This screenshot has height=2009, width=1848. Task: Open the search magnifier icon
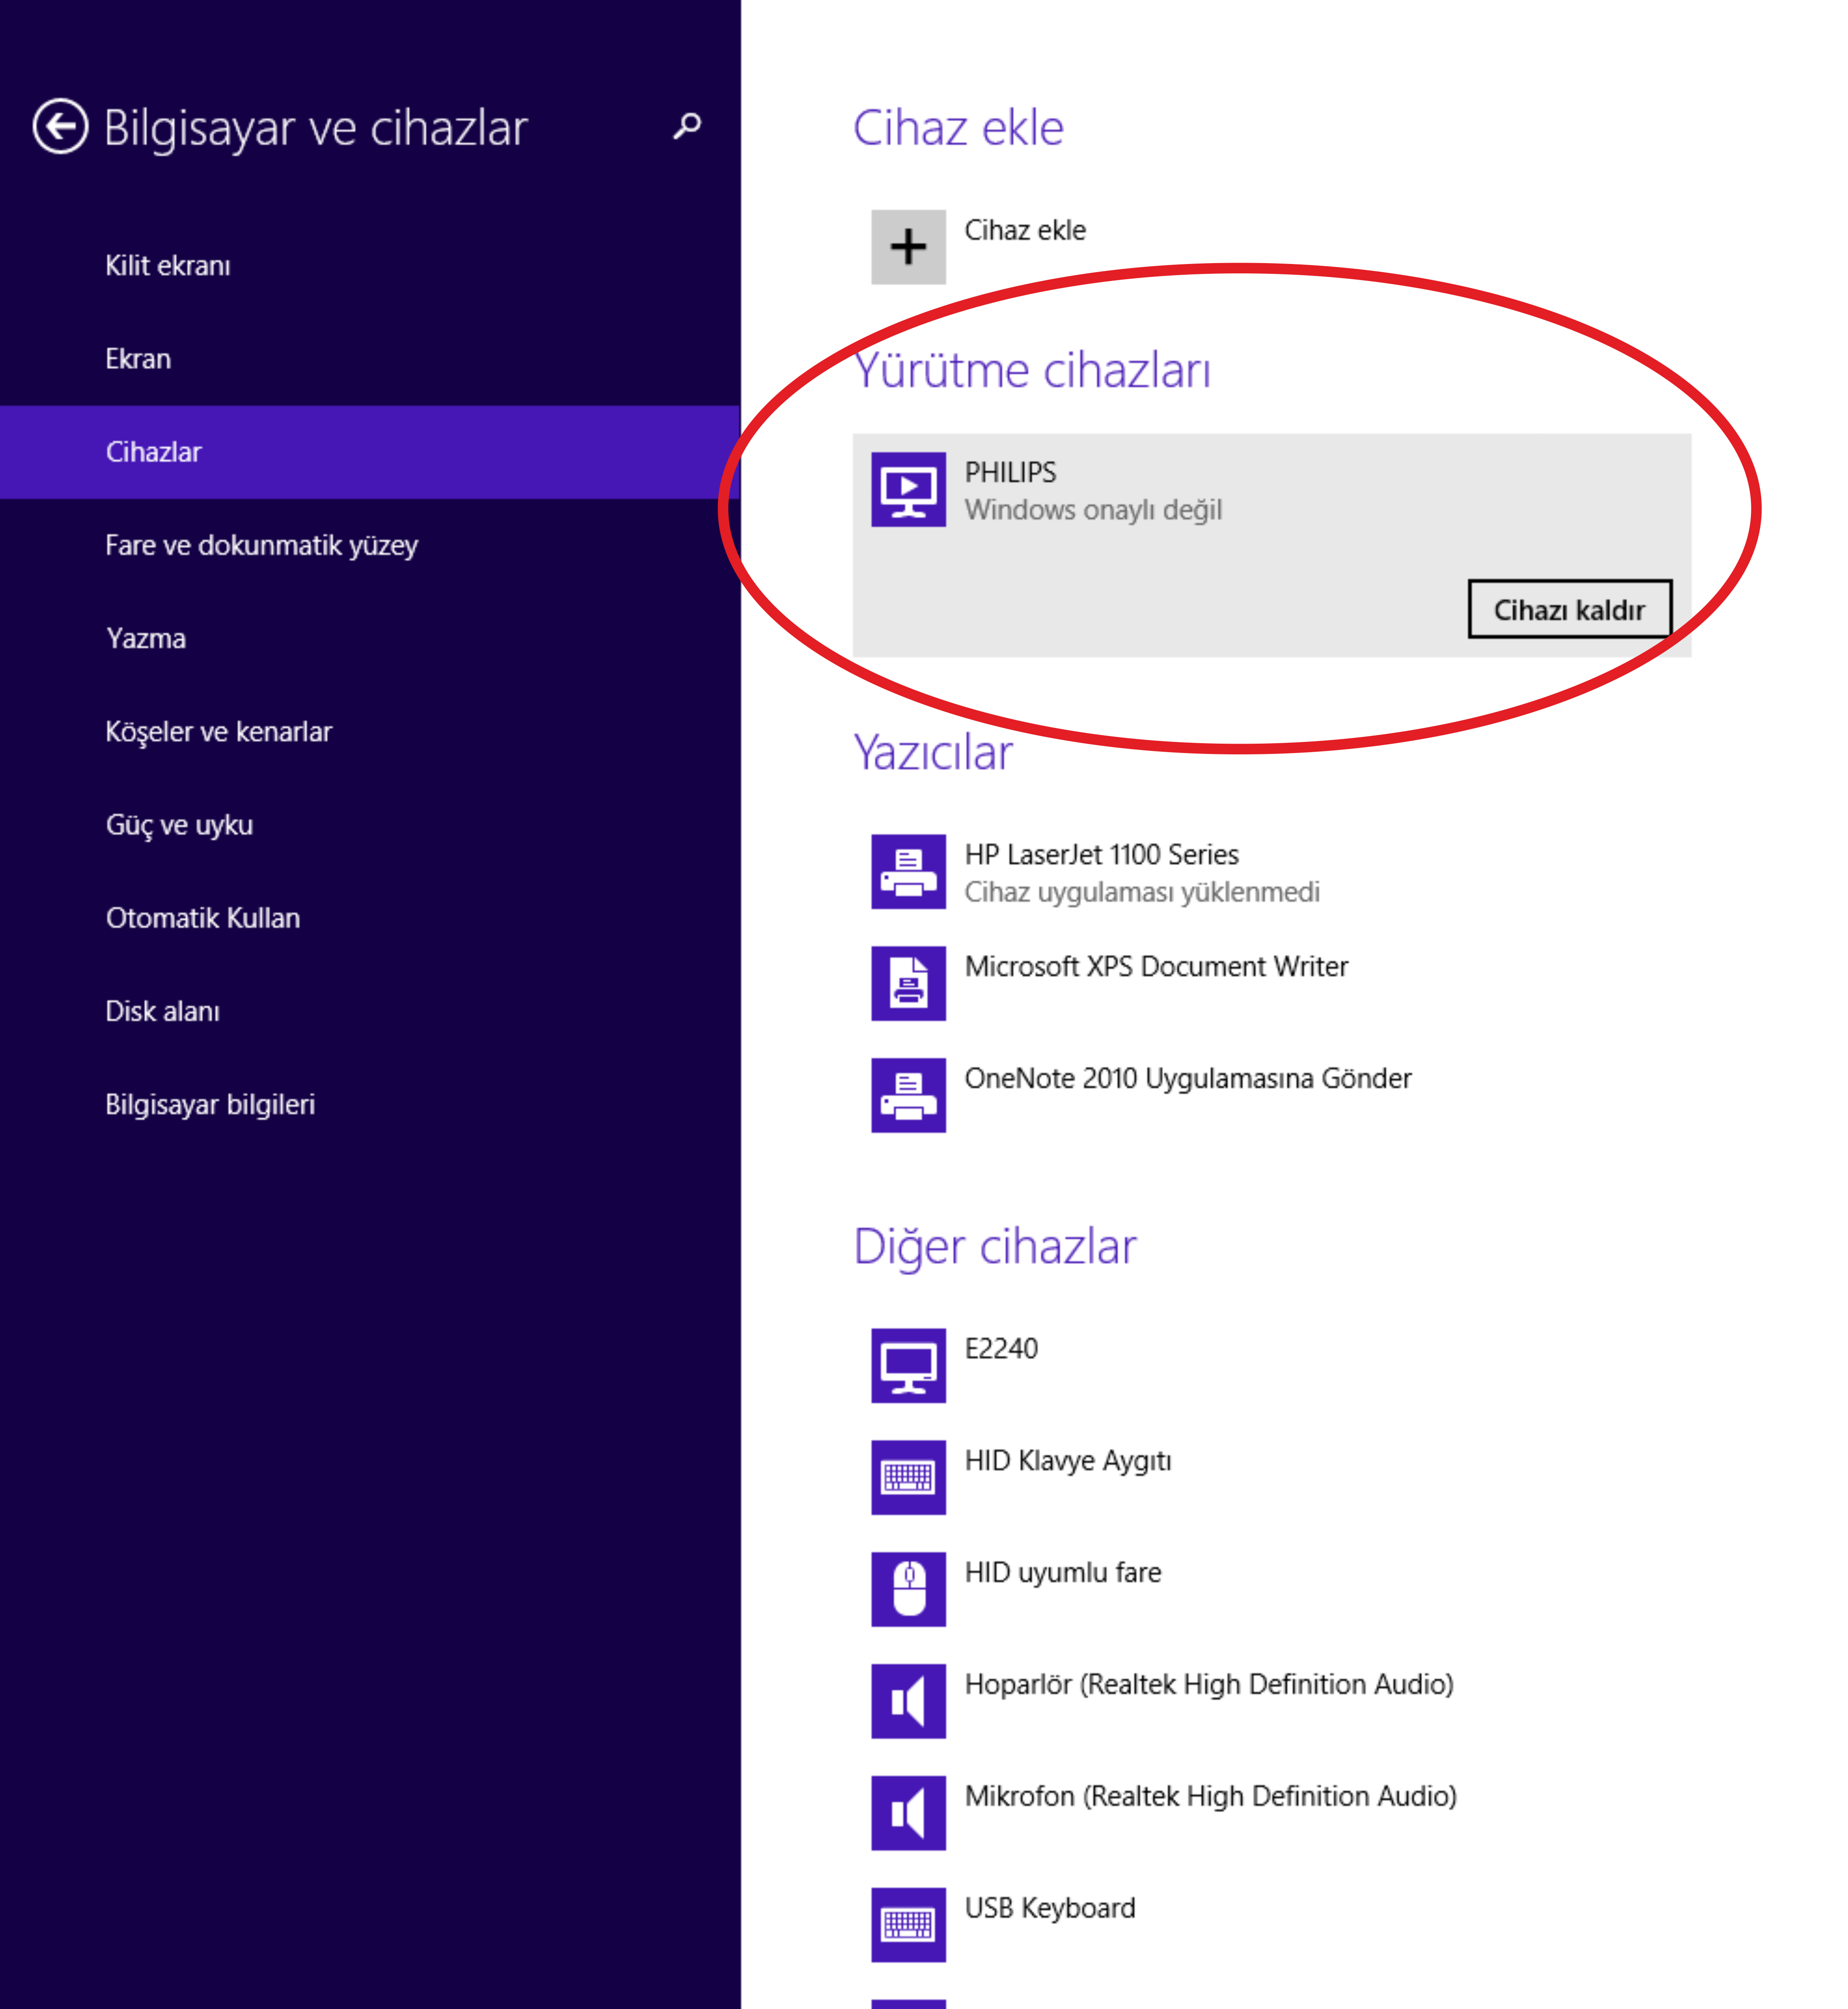pyautogui.click(x=687, y=126)
